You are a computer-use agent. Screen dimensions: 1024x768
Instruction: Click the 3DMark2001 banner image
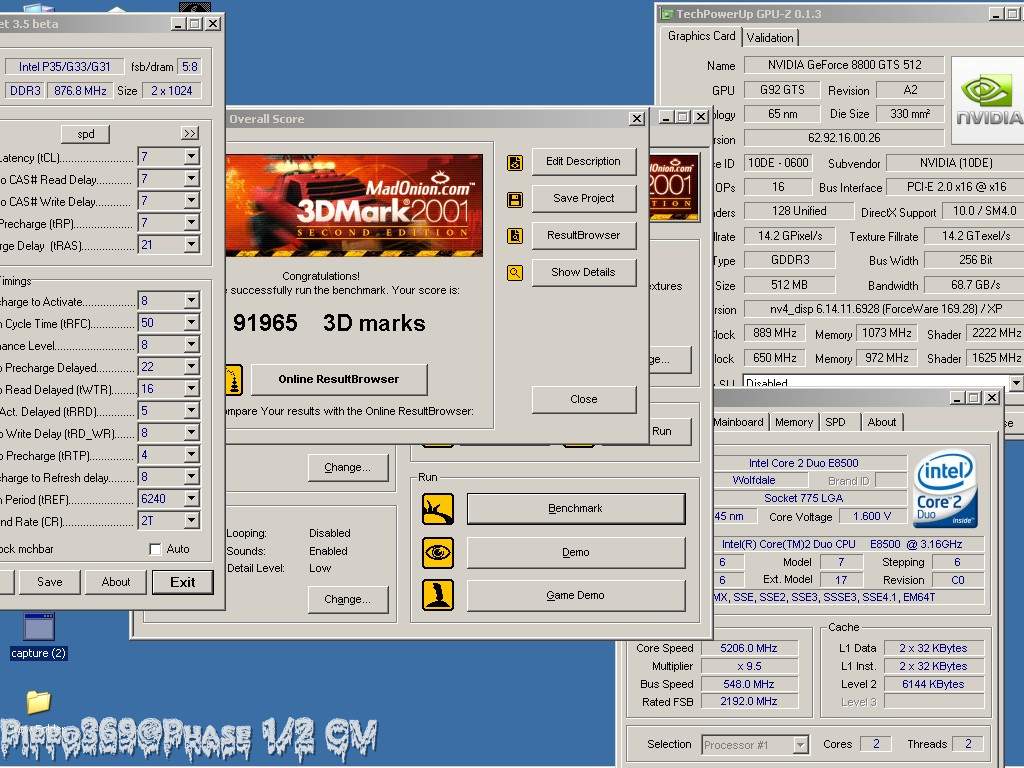[354, 205]
